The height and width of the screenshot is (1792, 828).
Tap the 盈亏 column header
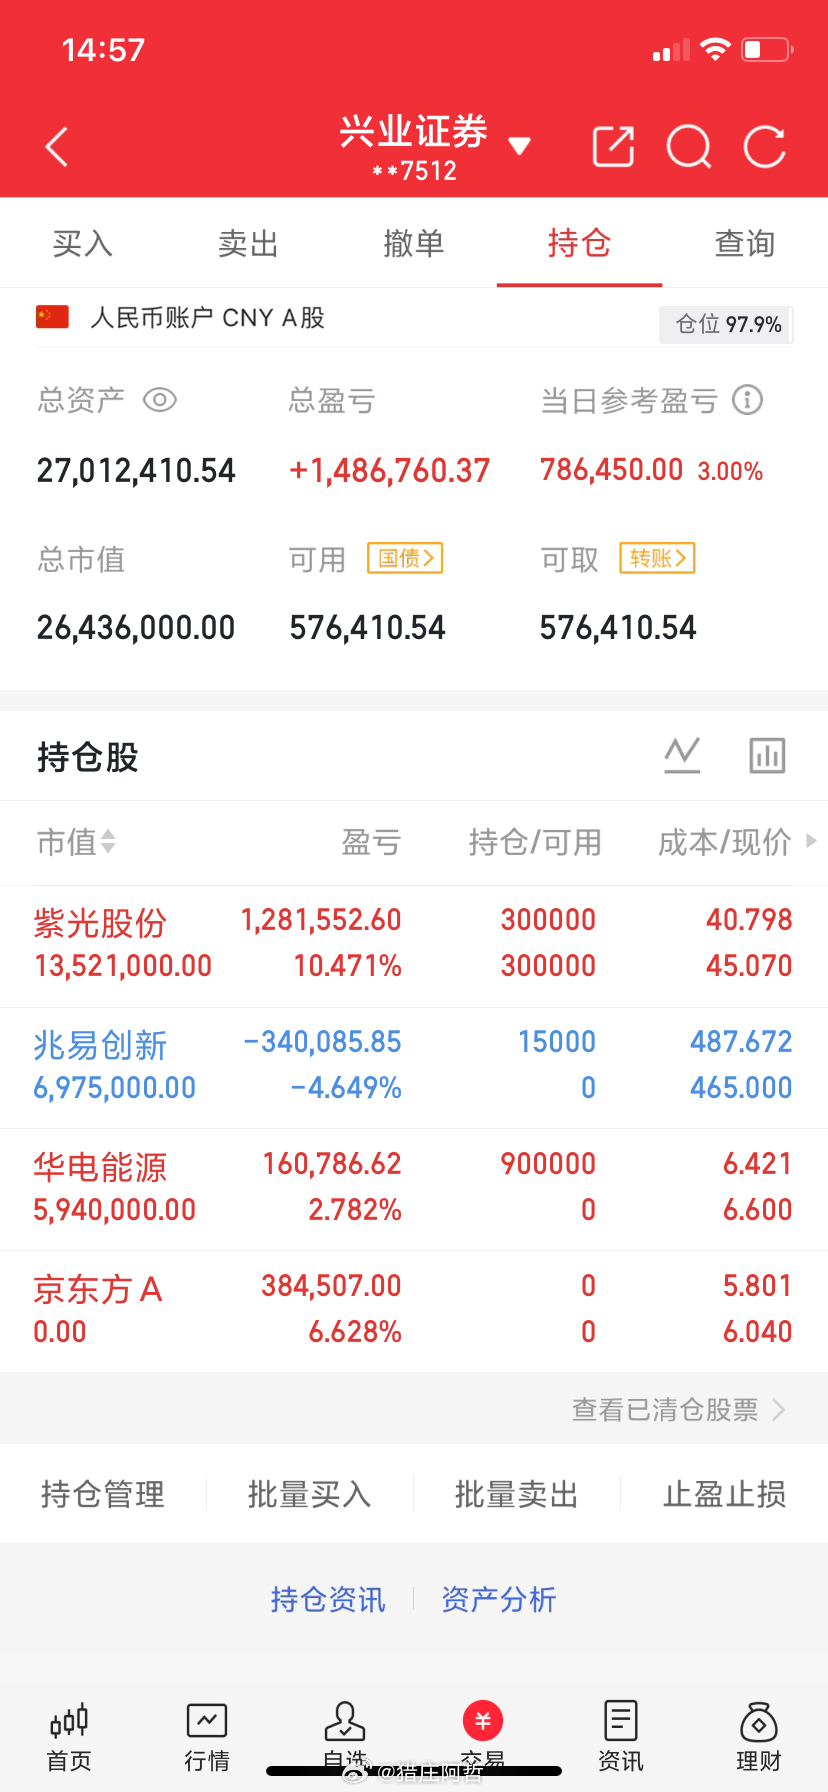[x=371, y=842]
